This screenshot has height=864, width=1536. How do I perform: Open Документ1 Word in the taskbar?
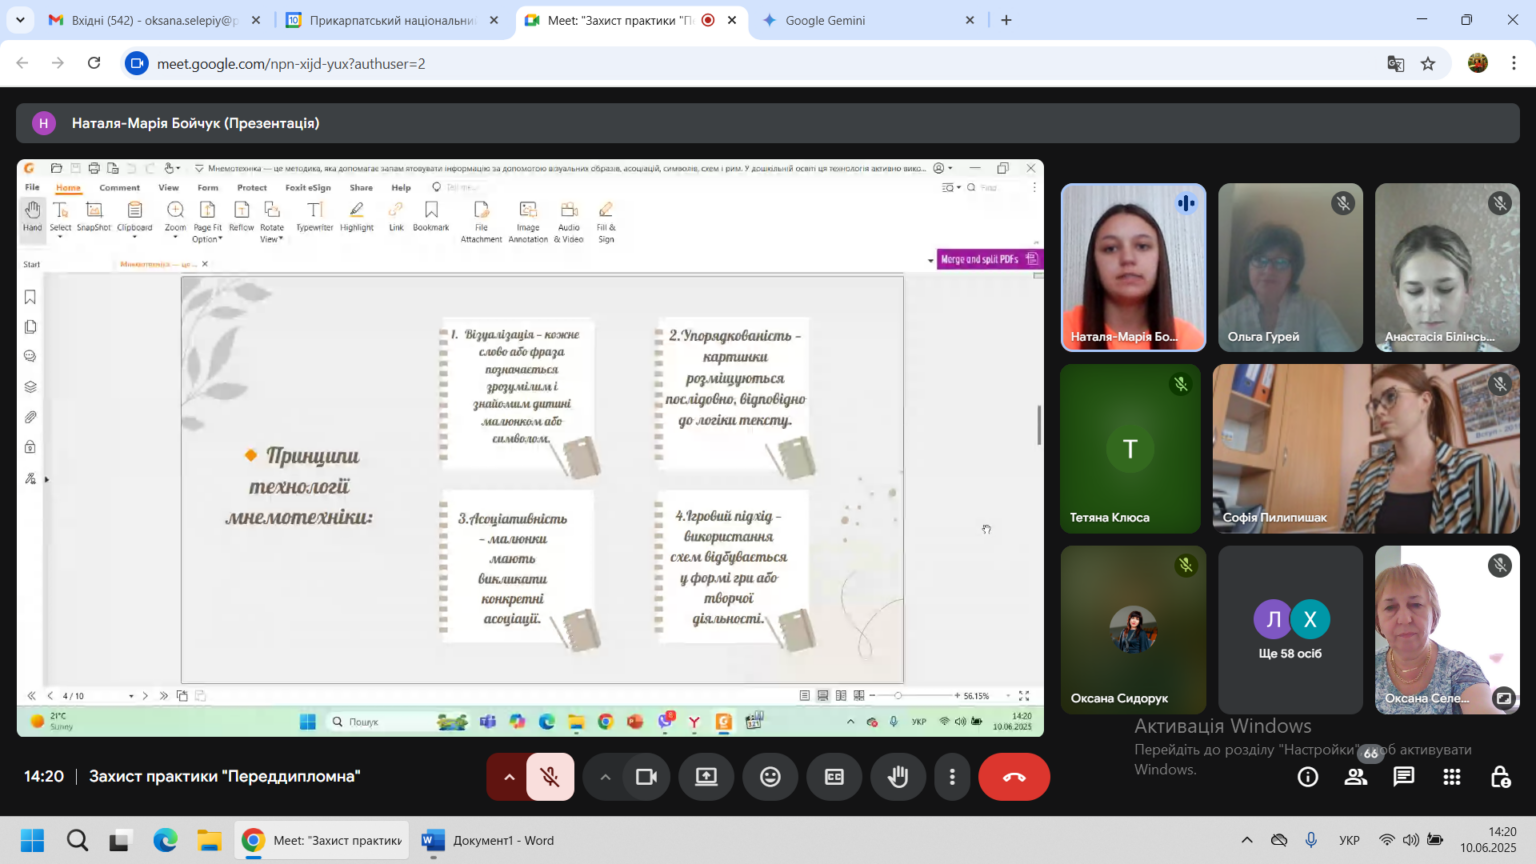pyautogui.click(x=490, y=841)
